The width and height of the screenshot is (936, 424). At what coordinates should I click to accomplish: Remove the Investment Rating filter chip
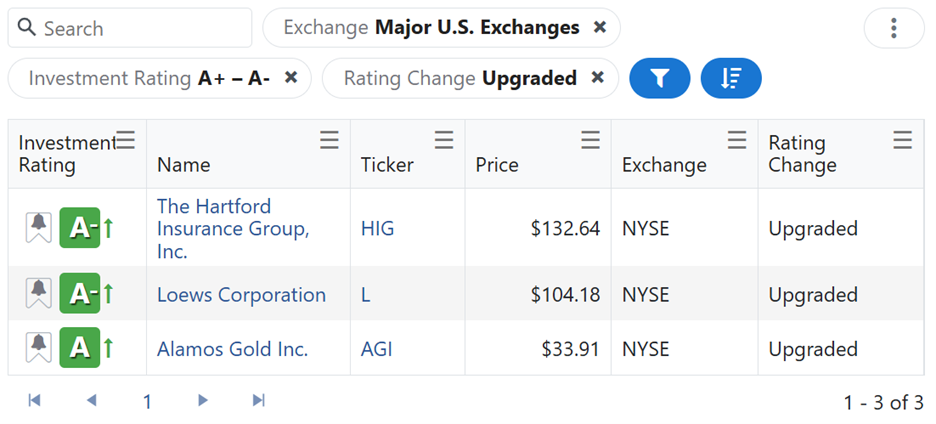coord(291,78)
